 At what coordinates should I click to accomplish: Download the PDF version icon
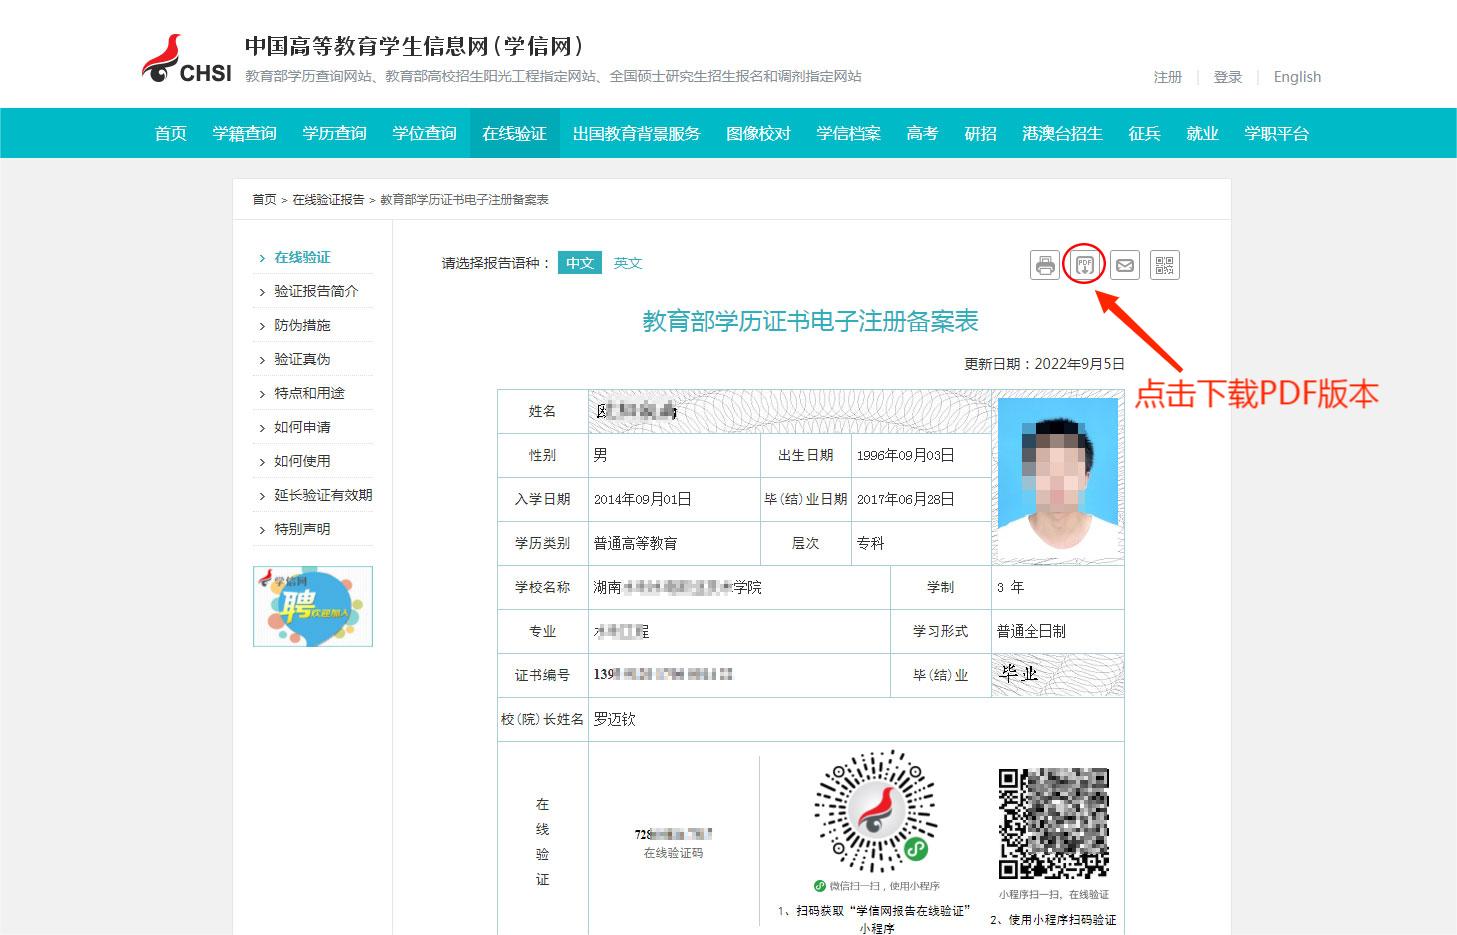(1085, 265)
